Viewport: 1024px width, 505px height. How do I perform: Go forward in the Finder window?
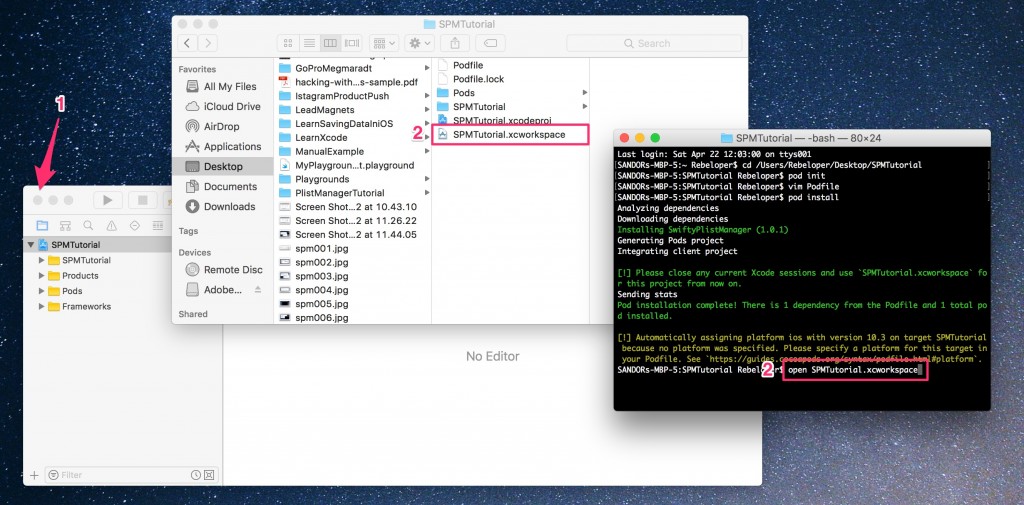click(x=208, y=43)
